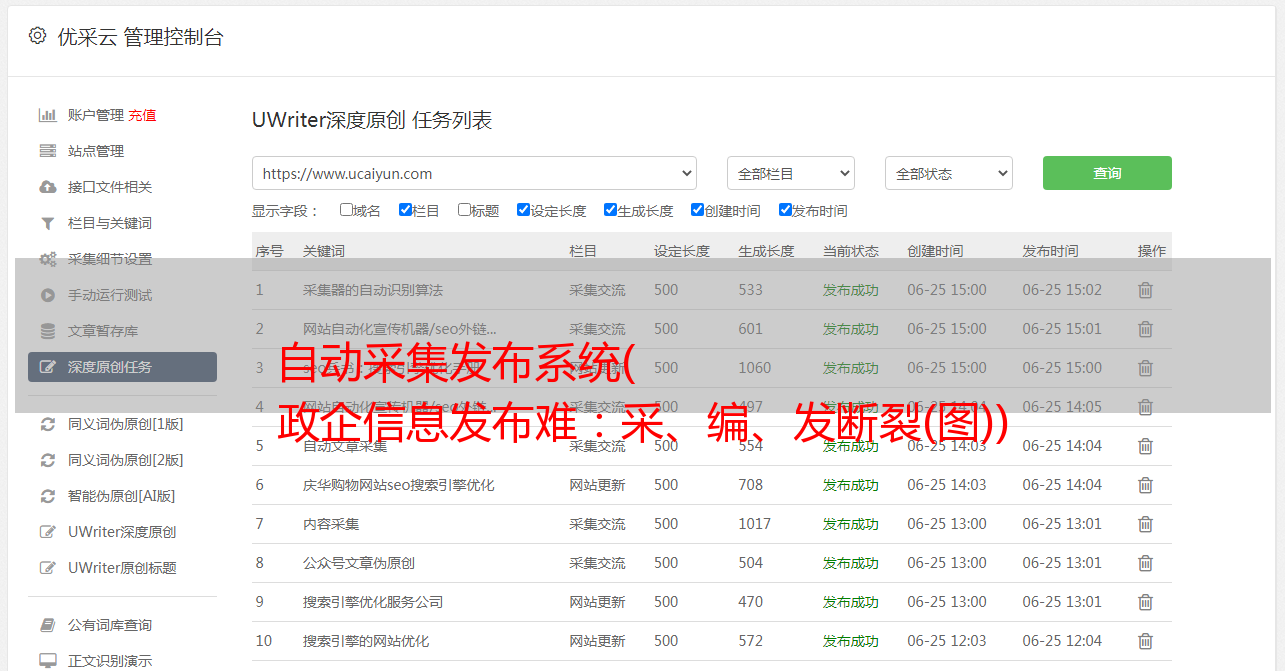Click the gear icon beside 优采云 管理控制台
The image size is (1285, 671).
(x=37, y=36)
